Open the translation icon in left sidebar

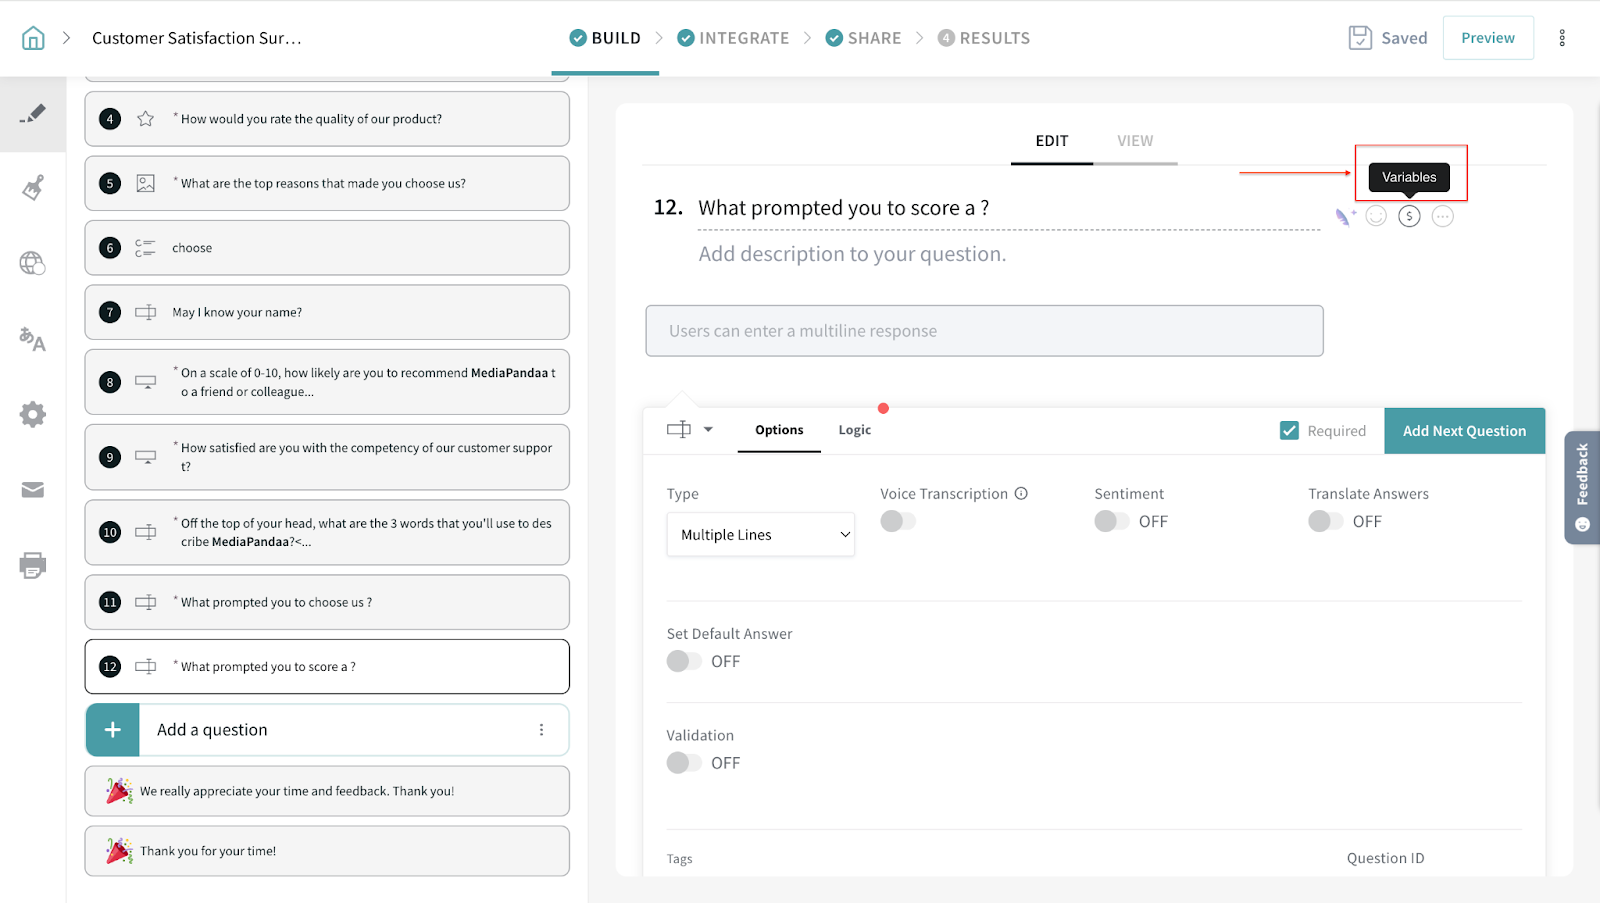[33, 340]
